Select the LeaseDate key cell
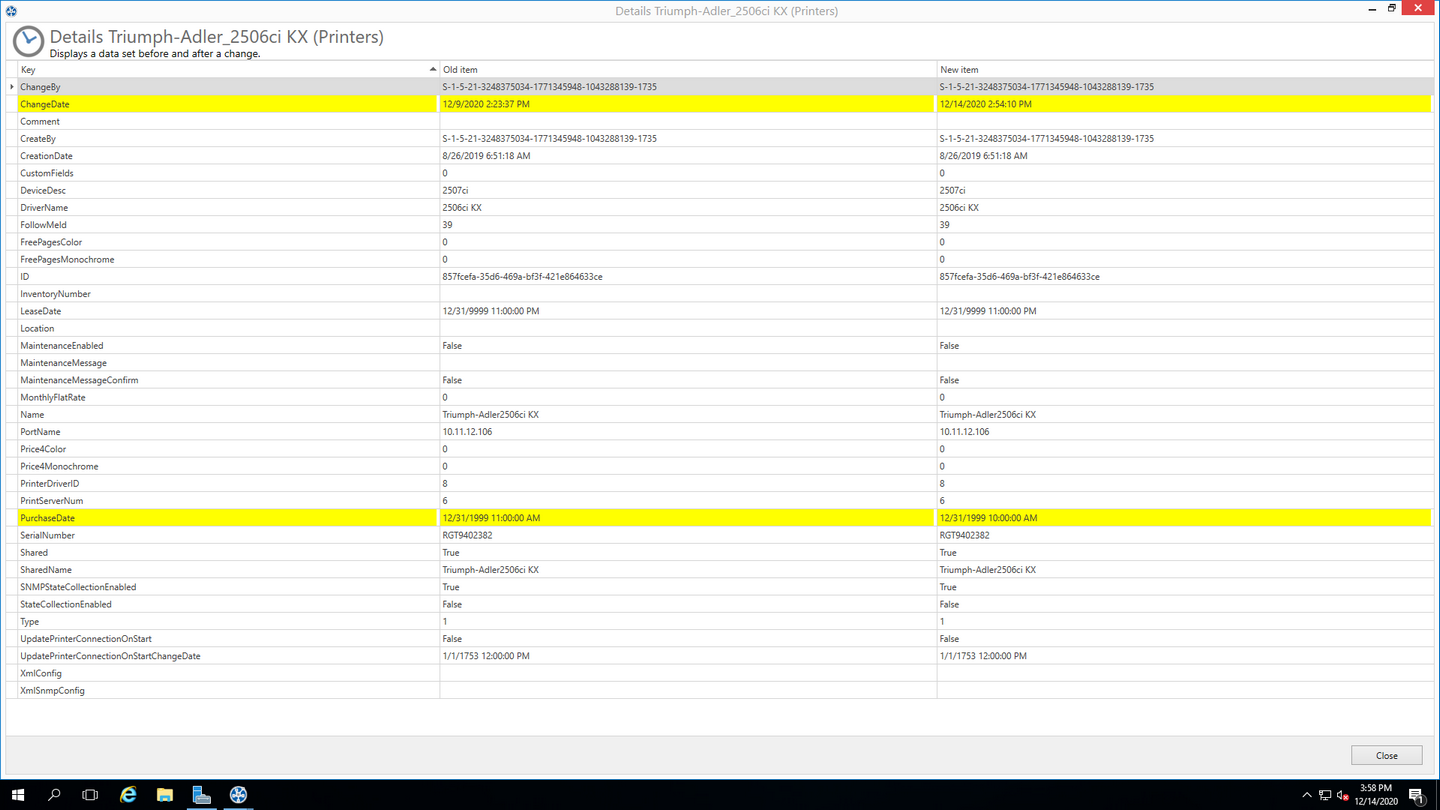 point(228,311)
